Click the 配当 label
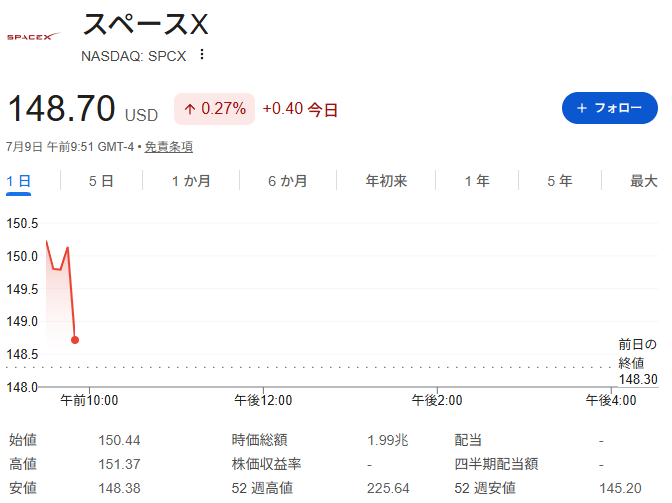 [468, 440]
